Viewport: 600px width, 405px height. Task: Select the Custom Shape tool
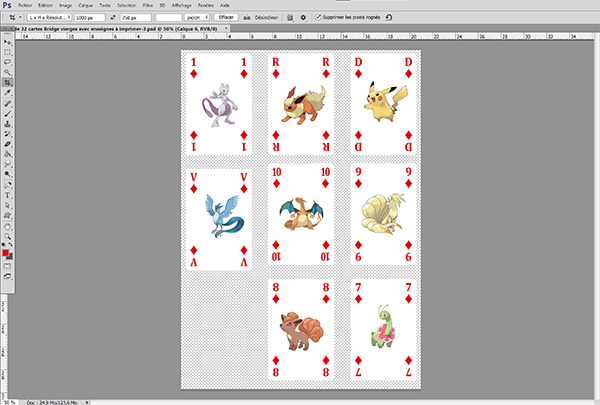[x=7, y=216]
